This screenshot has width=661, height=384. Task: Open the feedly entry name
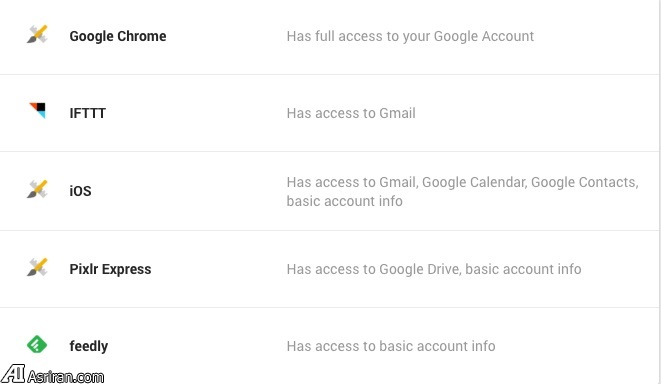(89, 346)
